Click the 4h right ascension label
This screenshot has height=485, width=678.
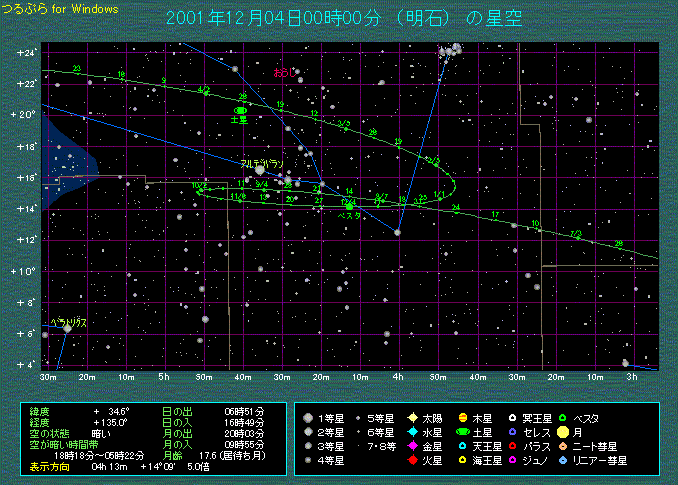tap(398, 377)
